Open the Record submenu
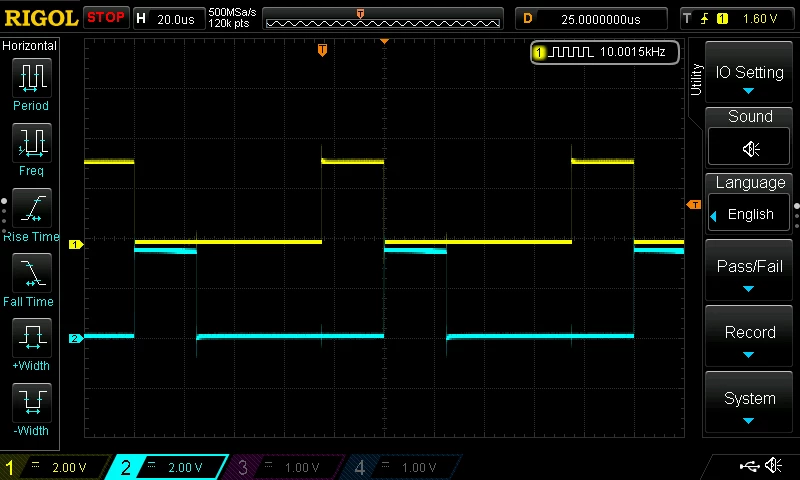This screenshot has width=800, height=480. [x=748, y=336]
